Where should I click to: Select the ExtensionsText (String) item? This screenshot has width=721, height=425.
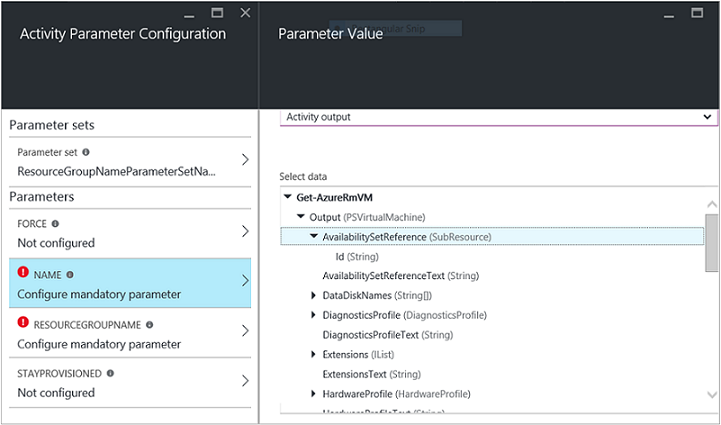(x=371, y=374)
